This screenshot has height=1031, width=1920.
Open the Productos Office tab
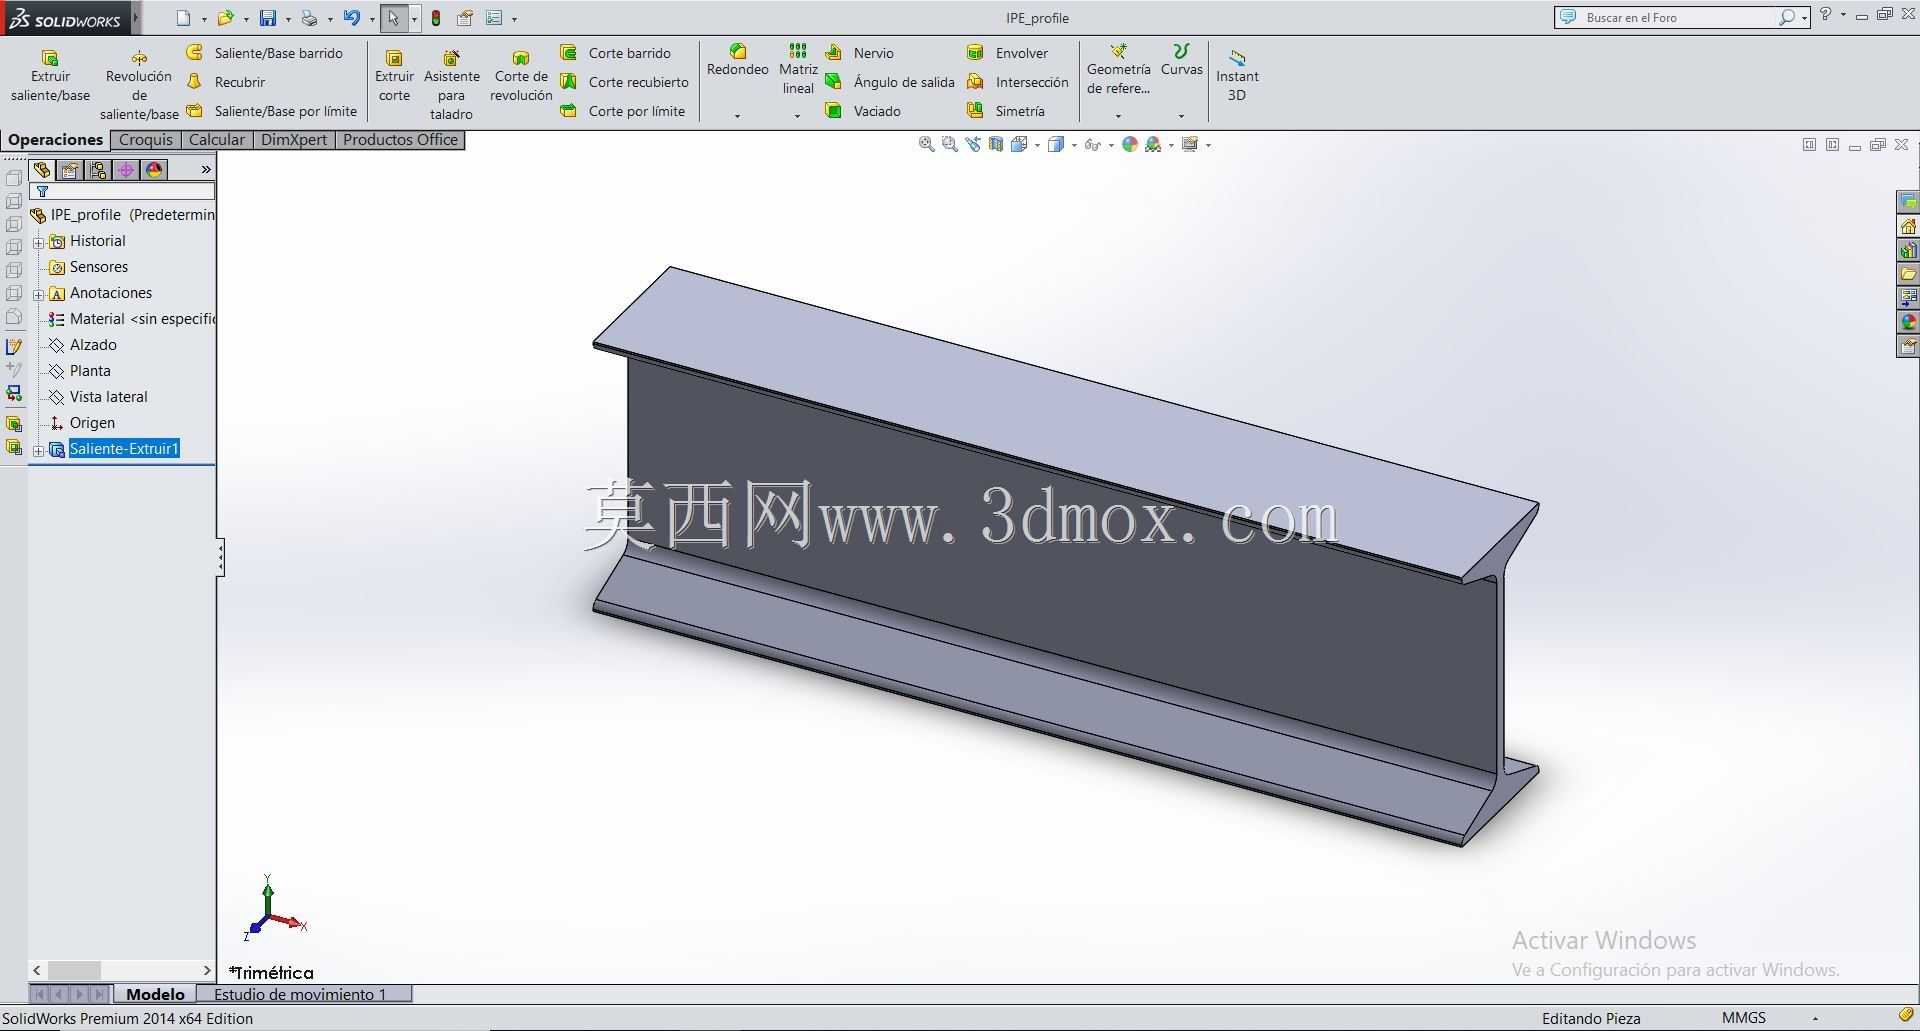400,140
